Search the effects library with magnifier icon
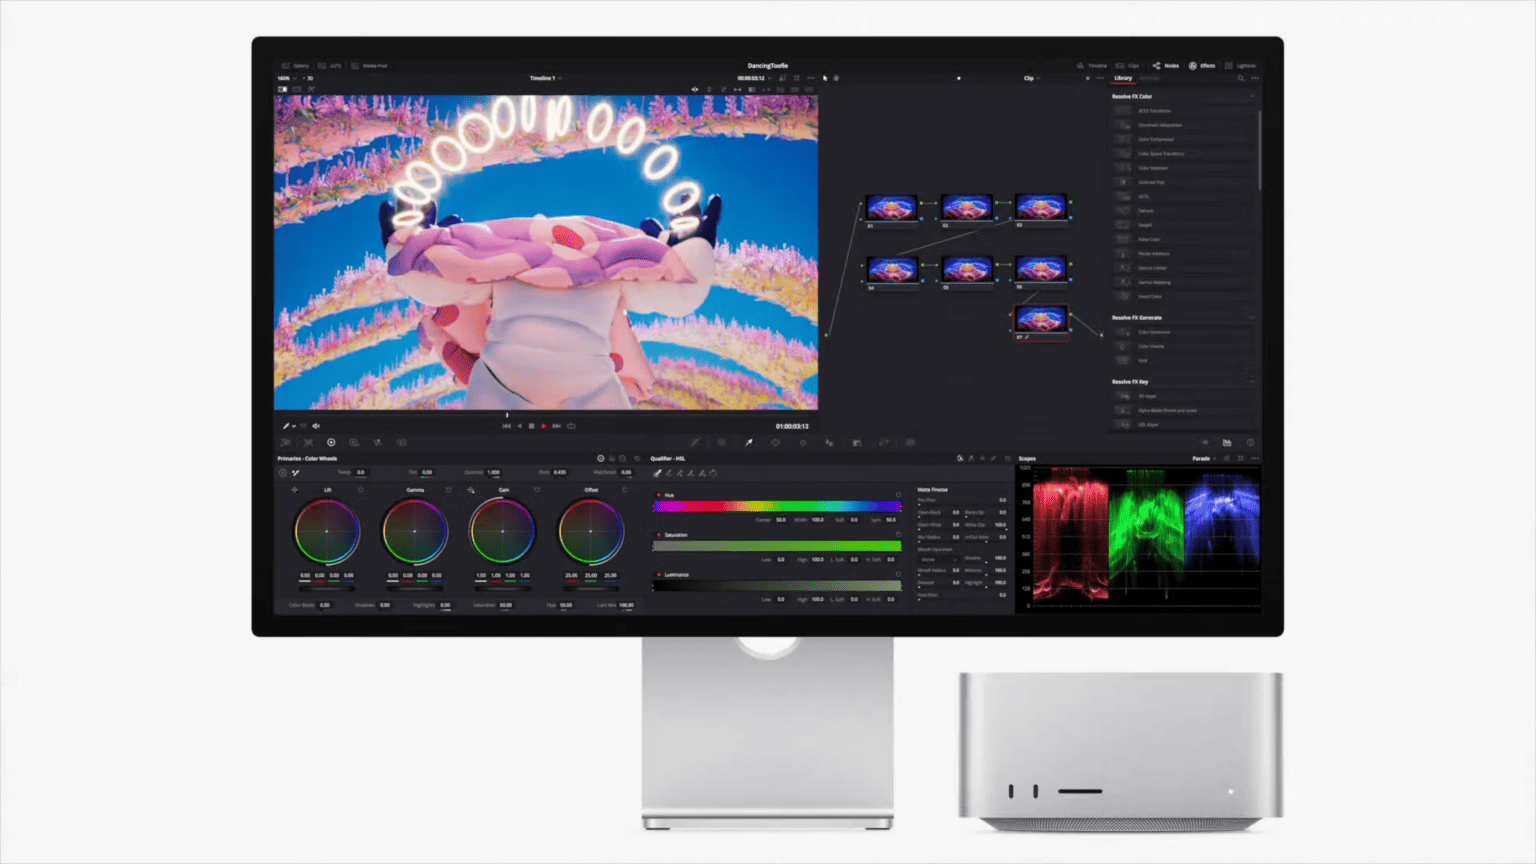 click(x=1241, y=78)
